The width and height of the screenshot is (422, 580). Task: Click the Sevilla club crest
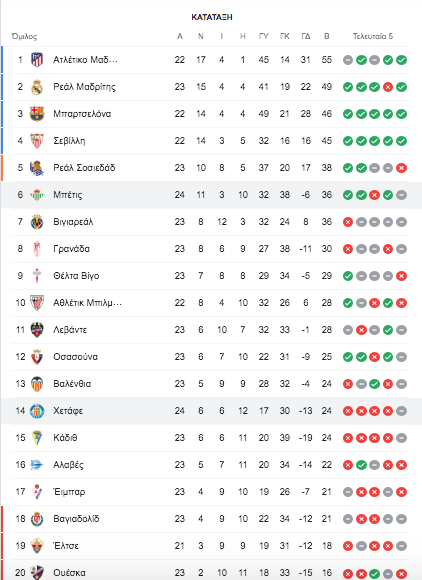coord(37,141)
